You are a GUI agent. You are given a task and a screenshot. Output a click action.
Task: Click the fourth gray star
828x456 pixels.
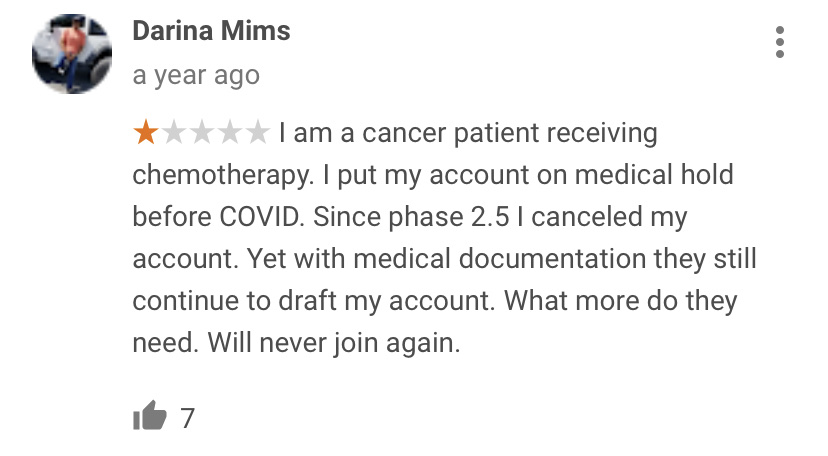(x=230, y=132)
